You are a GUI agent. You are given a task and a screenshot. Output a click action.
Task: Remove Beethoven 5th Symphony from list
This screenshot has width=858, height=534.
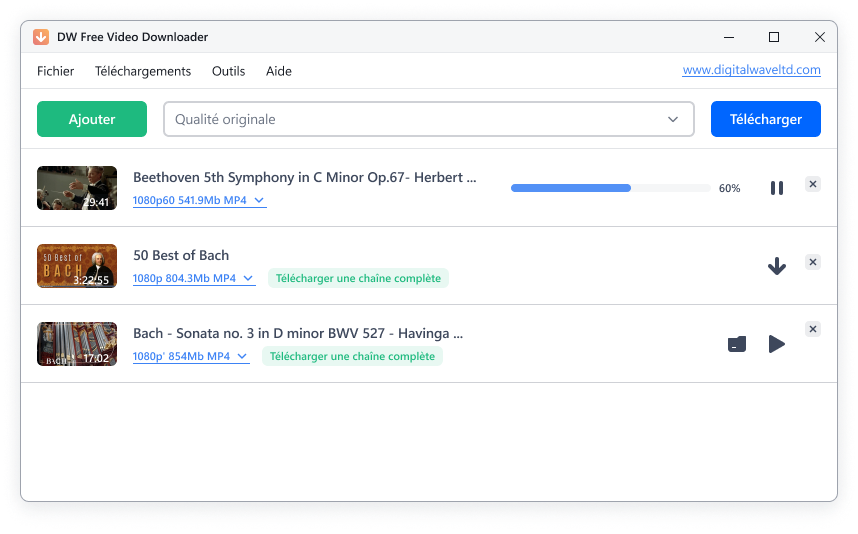point(813,184)
